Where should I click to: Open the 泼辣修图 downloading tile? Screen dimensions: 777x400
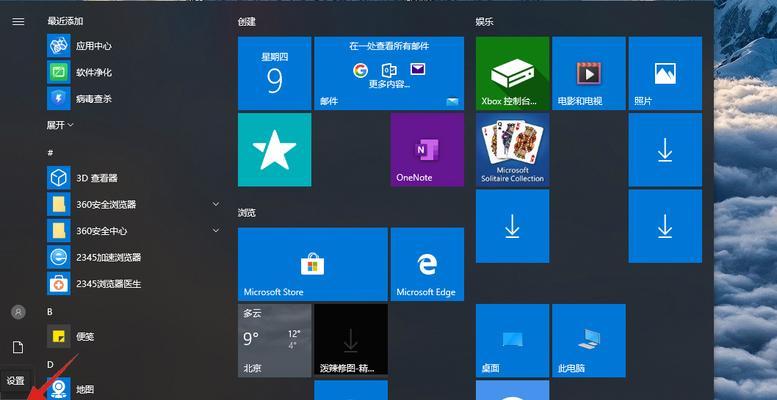coord(351,341)
